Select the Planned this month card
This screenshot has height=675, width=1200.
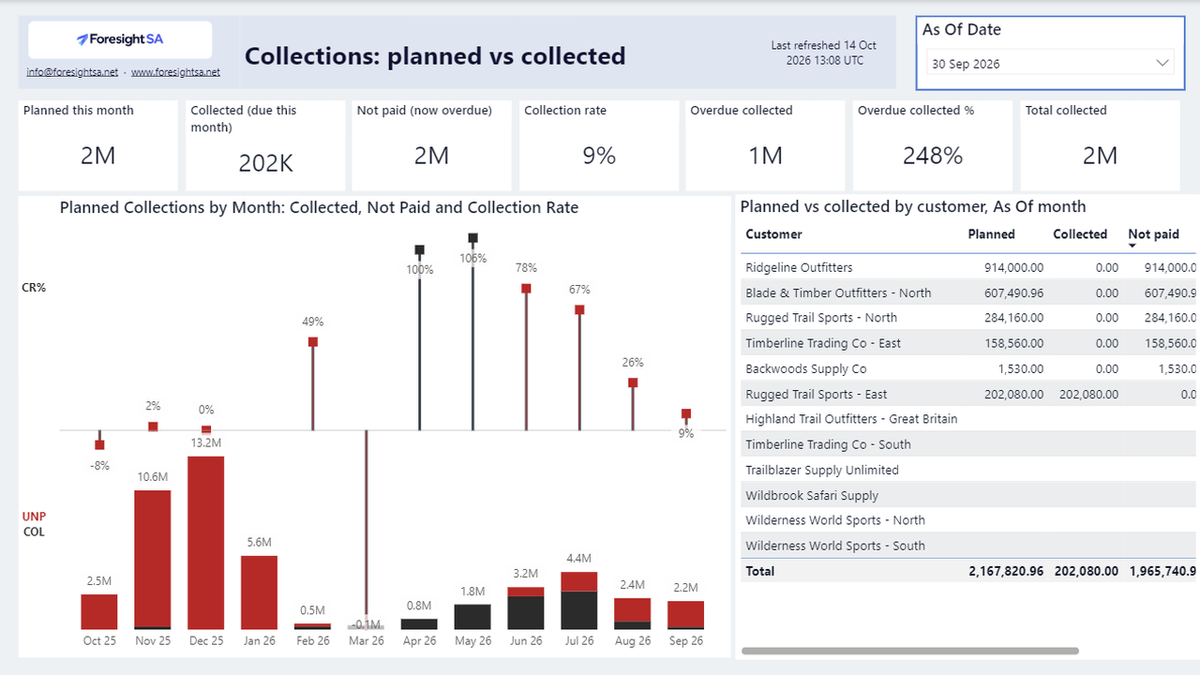pos(98,145)
